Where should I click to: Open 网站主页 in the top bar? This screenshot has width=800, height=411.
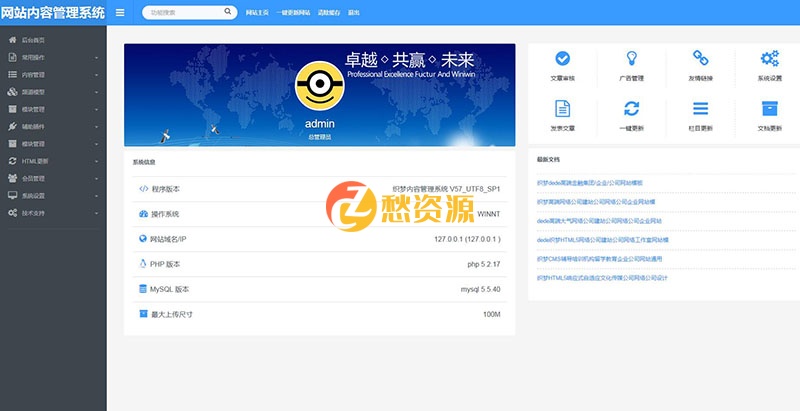257,13
